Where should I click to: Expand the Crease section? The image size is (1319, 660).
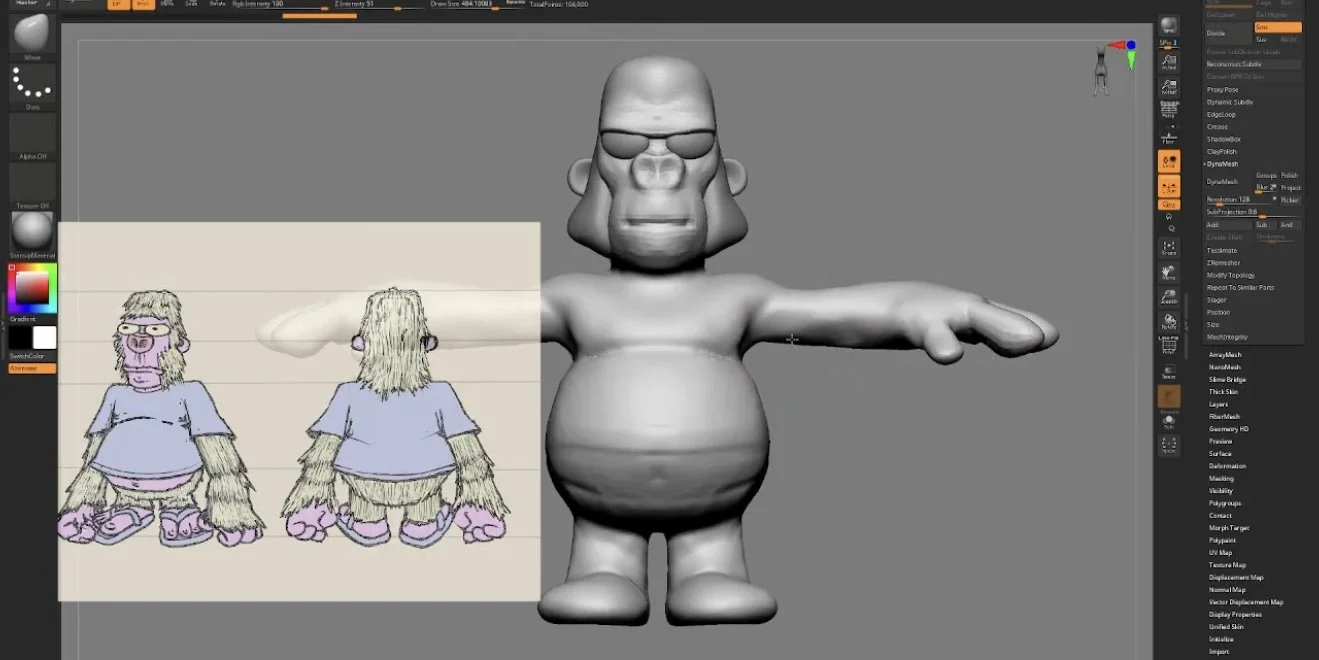click(x=1217, y=127)
